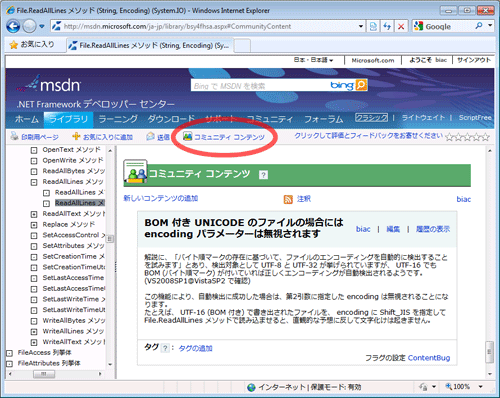Click 新しいコンテンツの追加 link
This screenshot has height=398, width=500.
tap(161, 198)
